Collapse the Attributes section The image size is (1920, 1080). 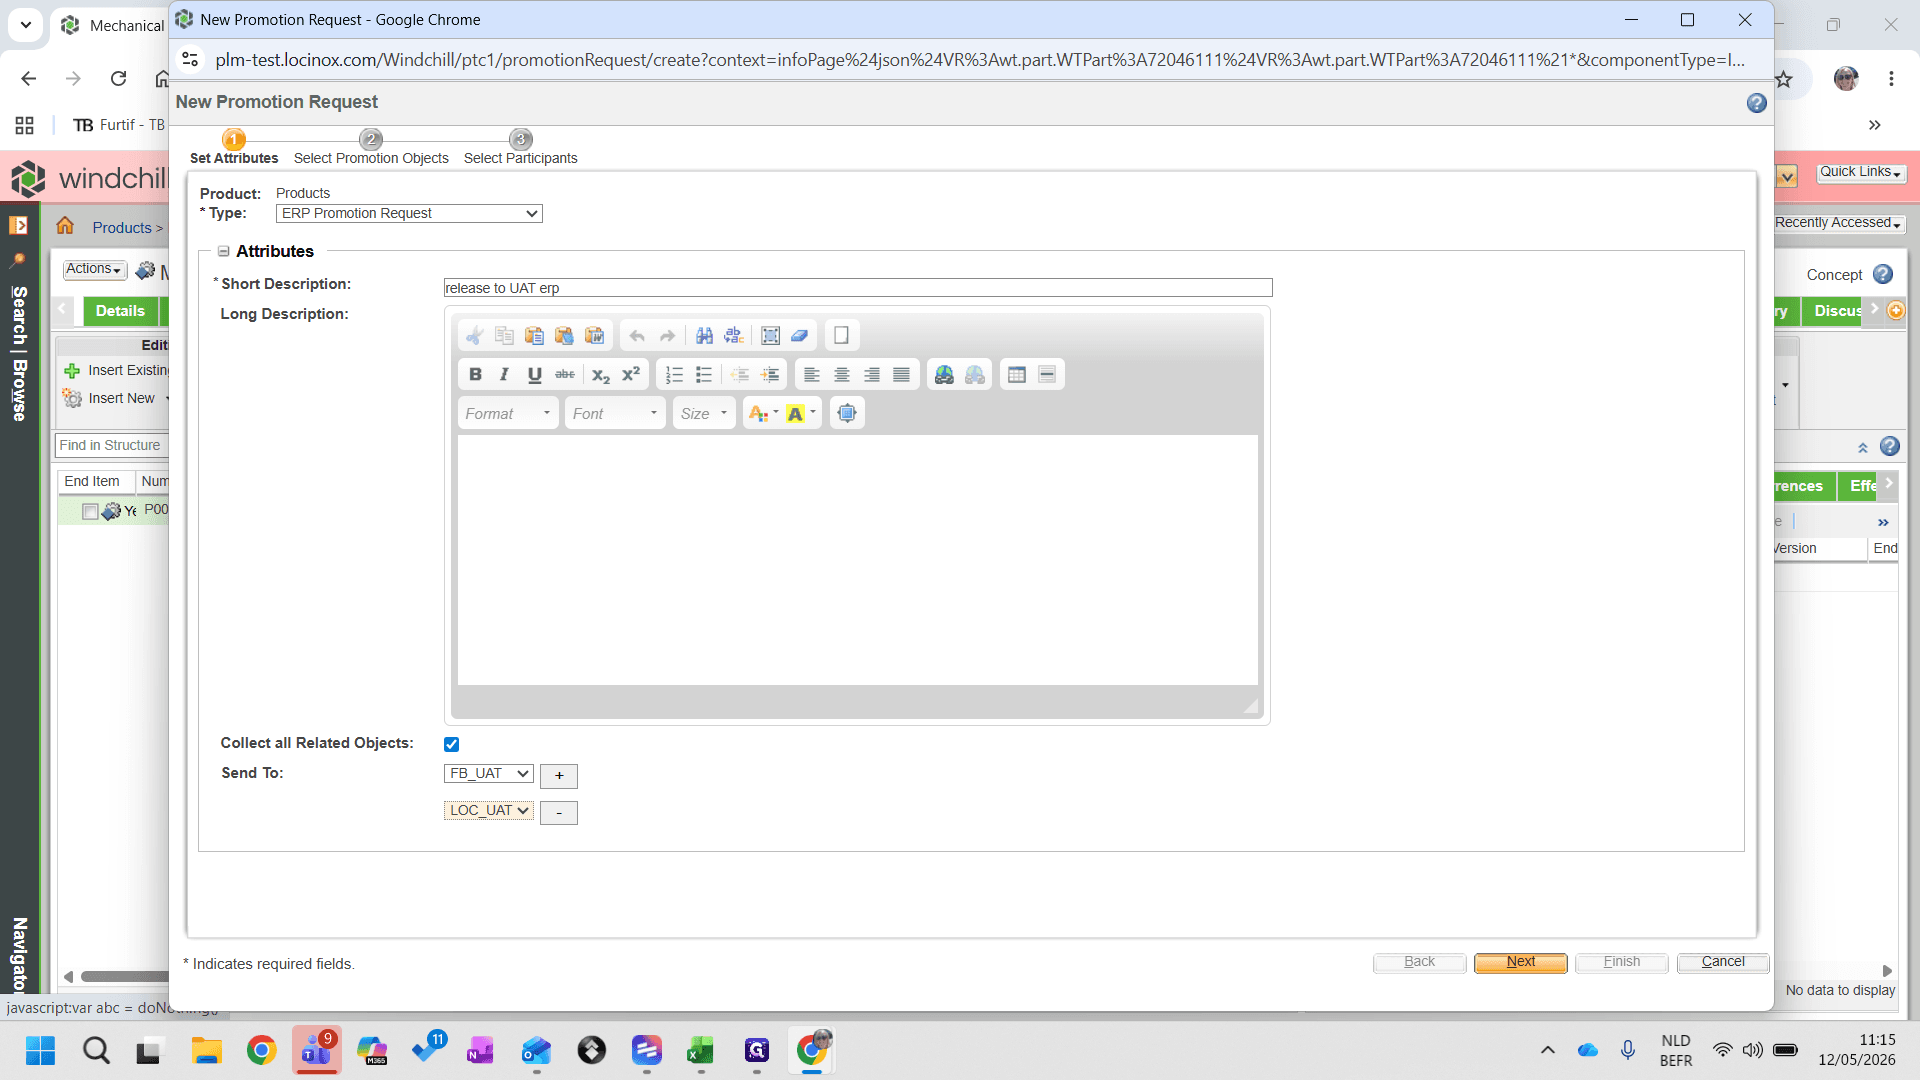pos(224,252)
